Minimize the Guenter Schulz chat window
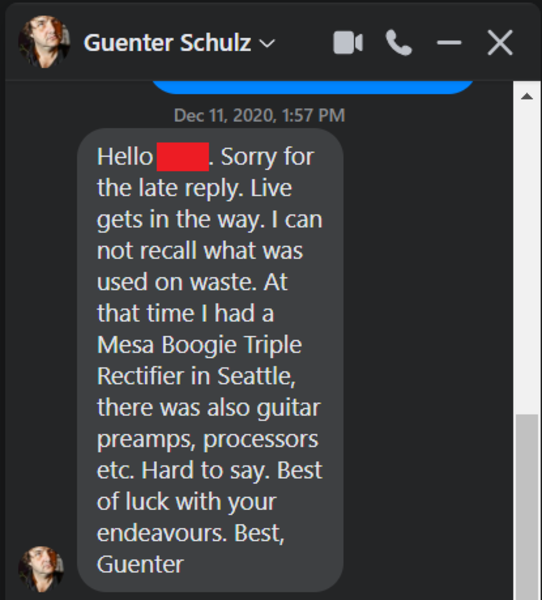Screen dimensions: 542x600 [x=449, y=42]
